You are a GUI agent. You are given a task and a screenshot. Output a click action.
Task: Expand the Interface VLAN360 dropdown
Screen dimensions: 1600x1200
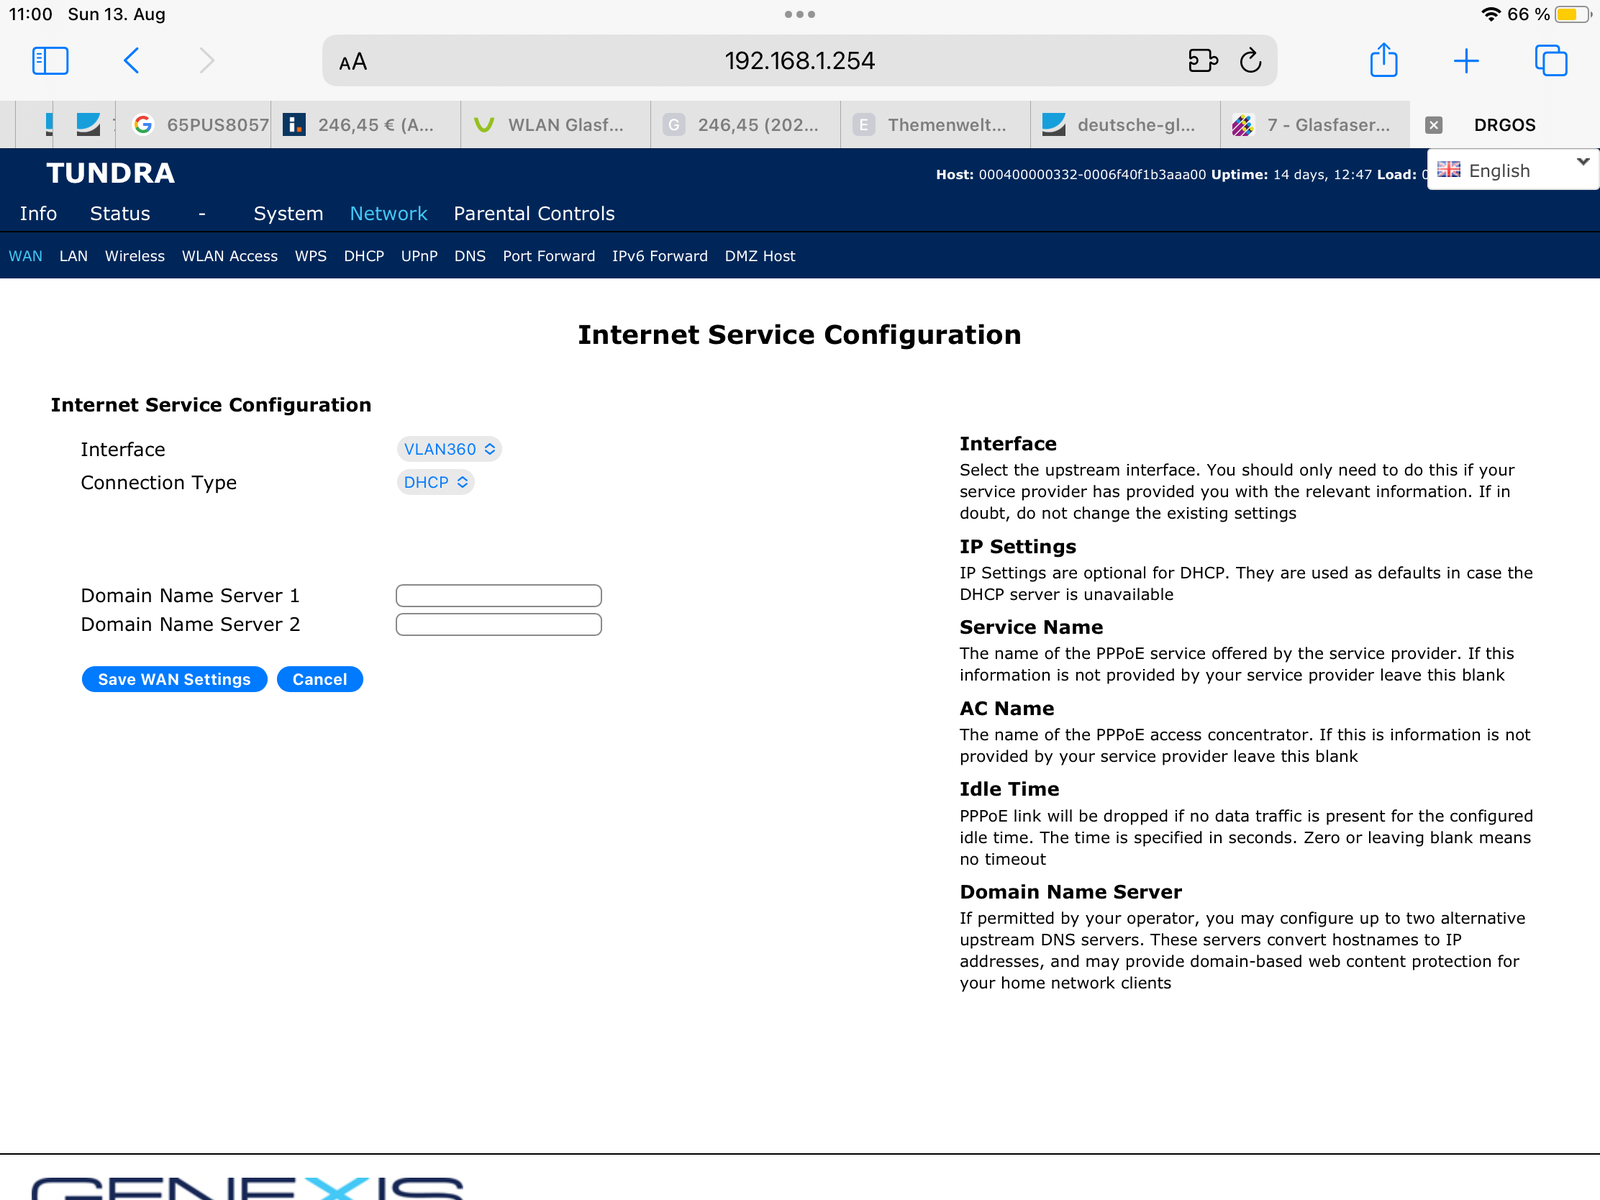click(449, 449)
